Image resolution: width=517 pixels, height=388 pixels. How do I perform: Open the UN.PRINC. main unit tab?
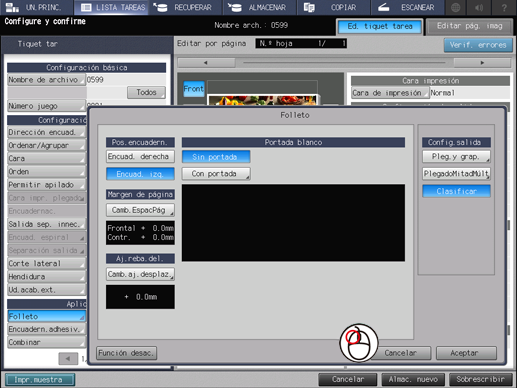click(36, 7)
